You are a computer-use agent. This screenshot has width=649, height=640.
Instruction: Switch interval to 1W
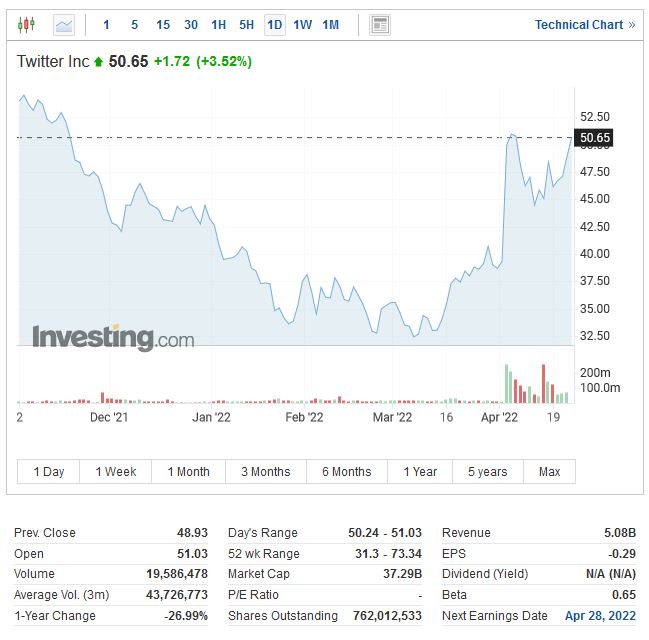302,24
